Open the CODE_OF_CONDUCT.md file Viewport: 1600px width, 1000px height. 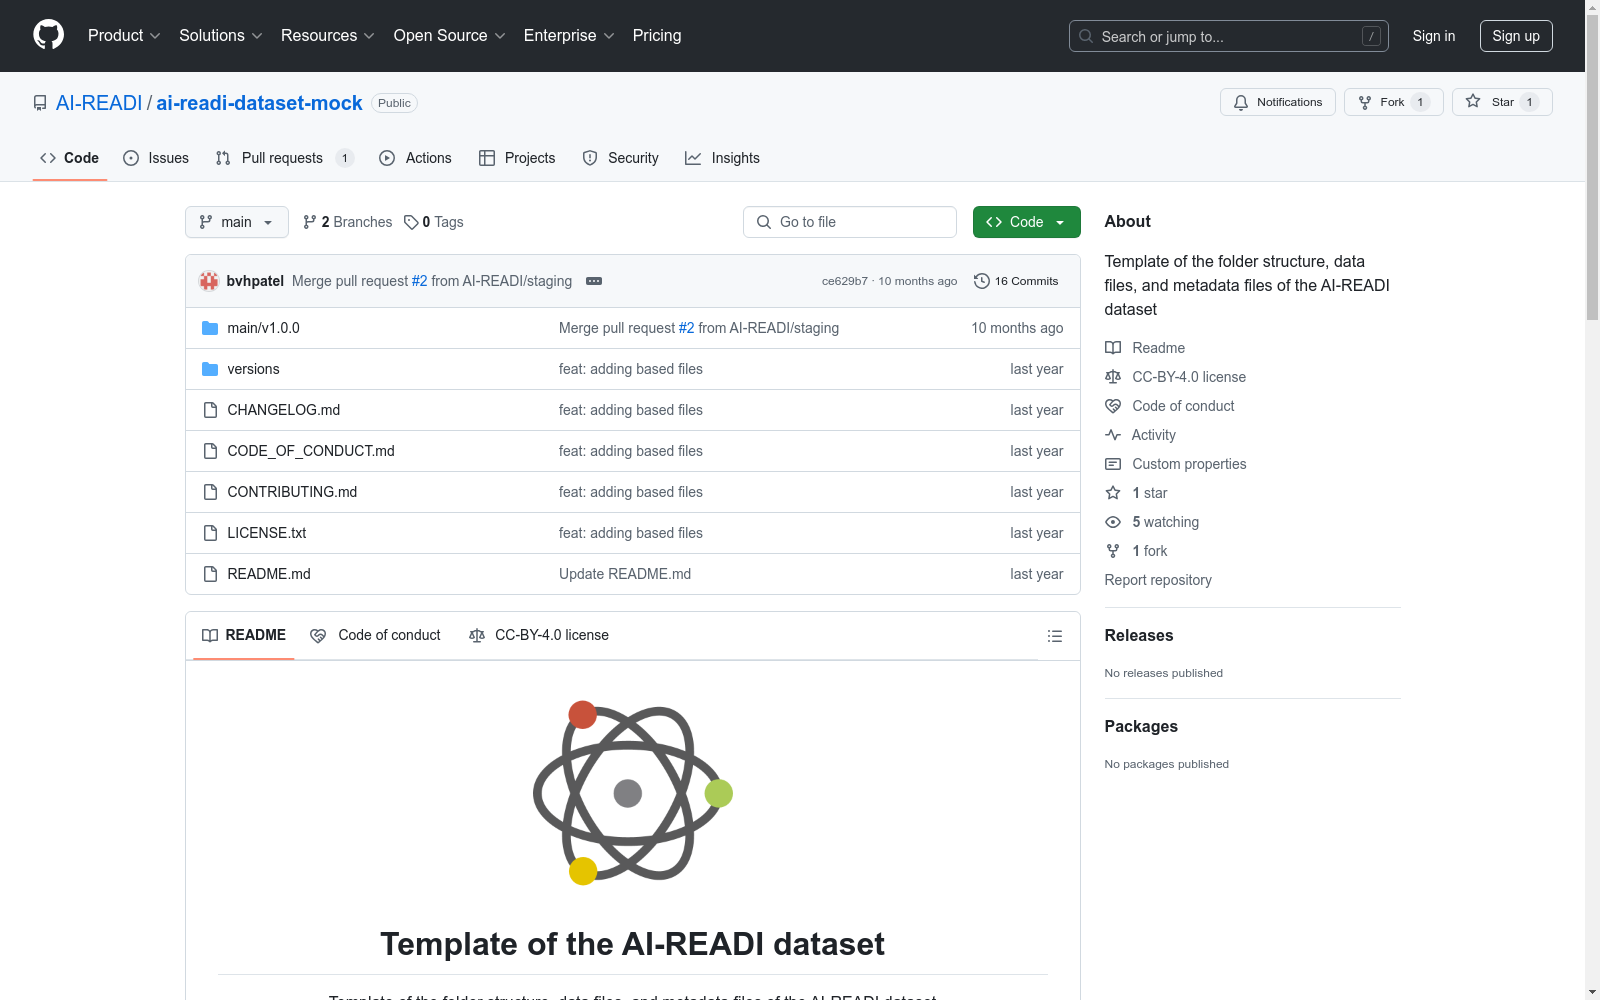point(311,451)
